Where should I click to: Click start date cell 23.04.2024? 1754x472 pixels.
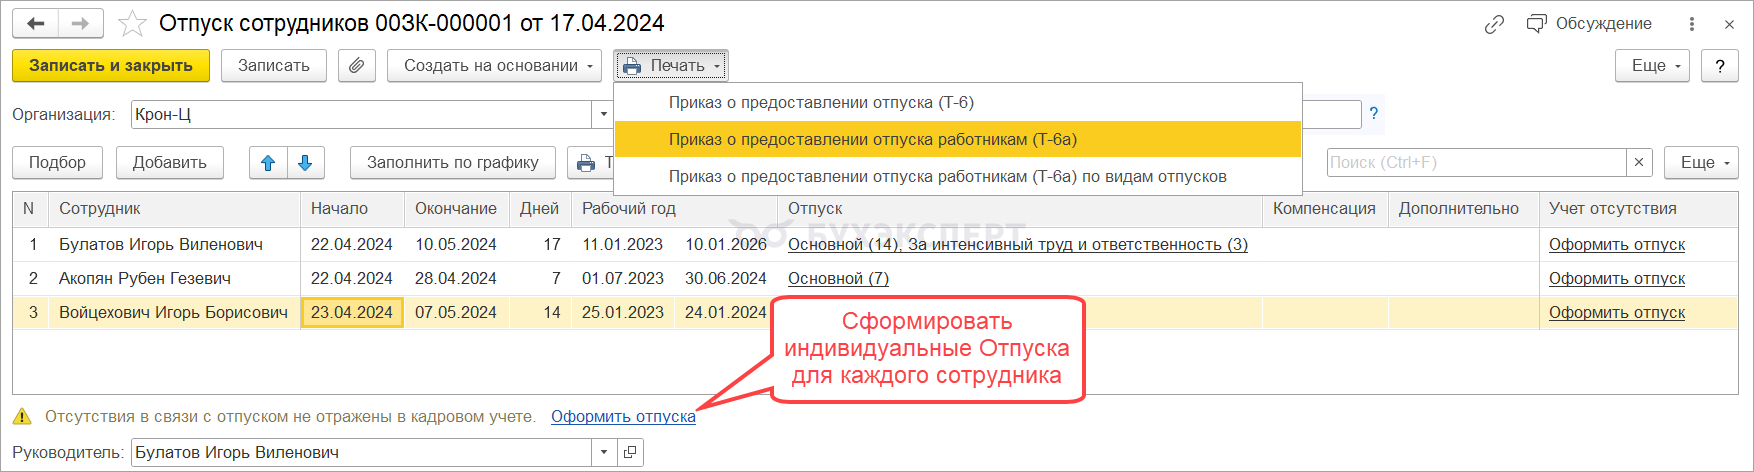352,312
